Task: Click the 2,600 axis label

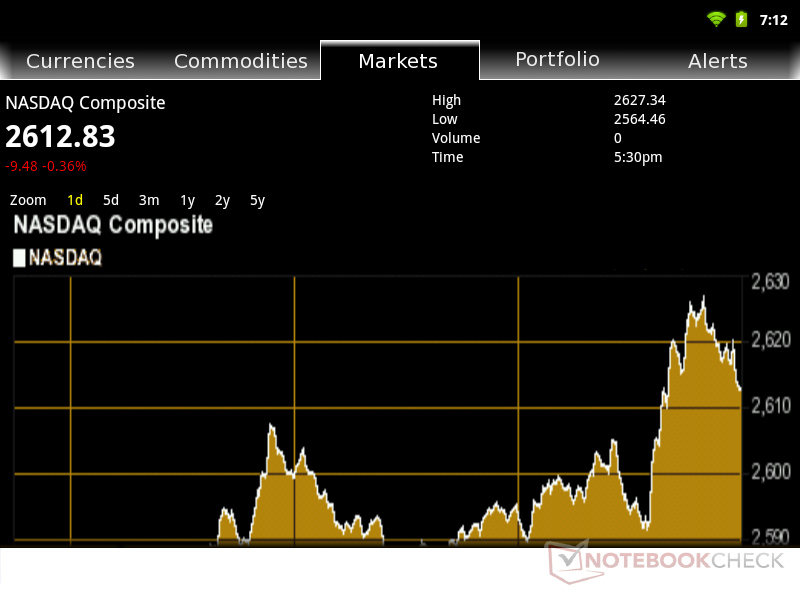Action: click(770, 471)
